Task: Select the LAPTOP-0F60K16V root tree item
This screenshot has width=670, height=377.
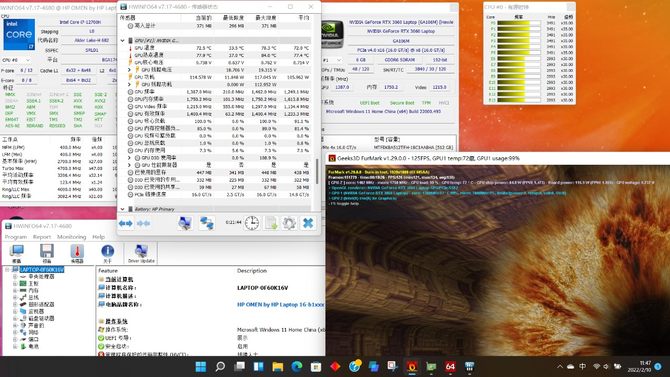Action: click(41, 270)
